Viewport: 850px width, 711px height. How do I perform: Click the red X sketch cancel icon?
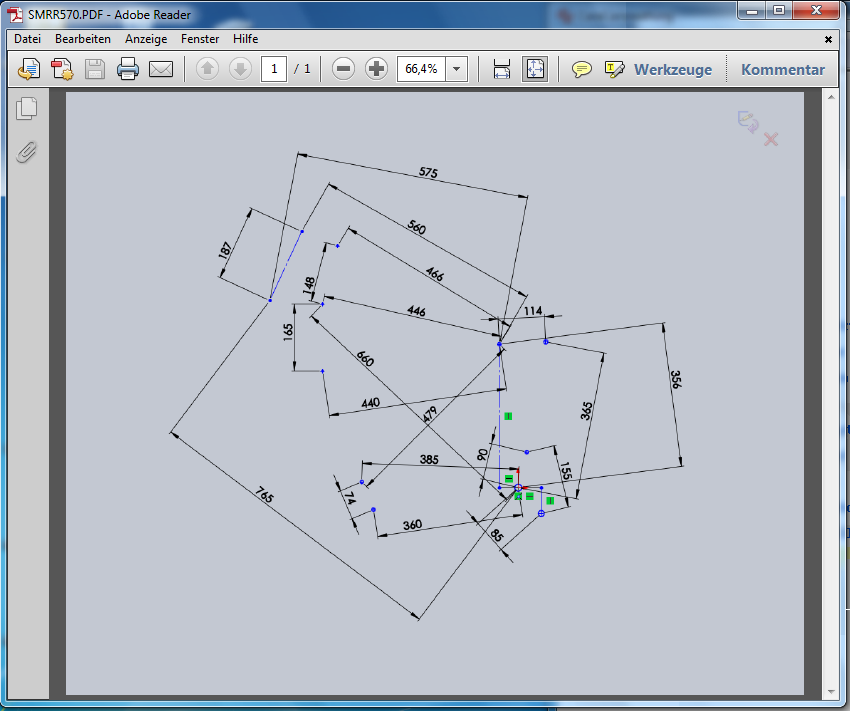tap(771, 139)
